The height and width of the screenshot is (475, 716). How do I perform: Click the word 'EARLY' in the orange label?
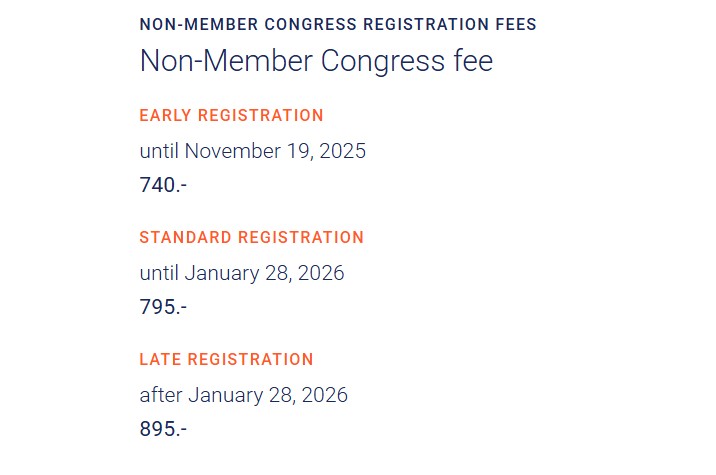pyautogui.click(x=163, y=116)
